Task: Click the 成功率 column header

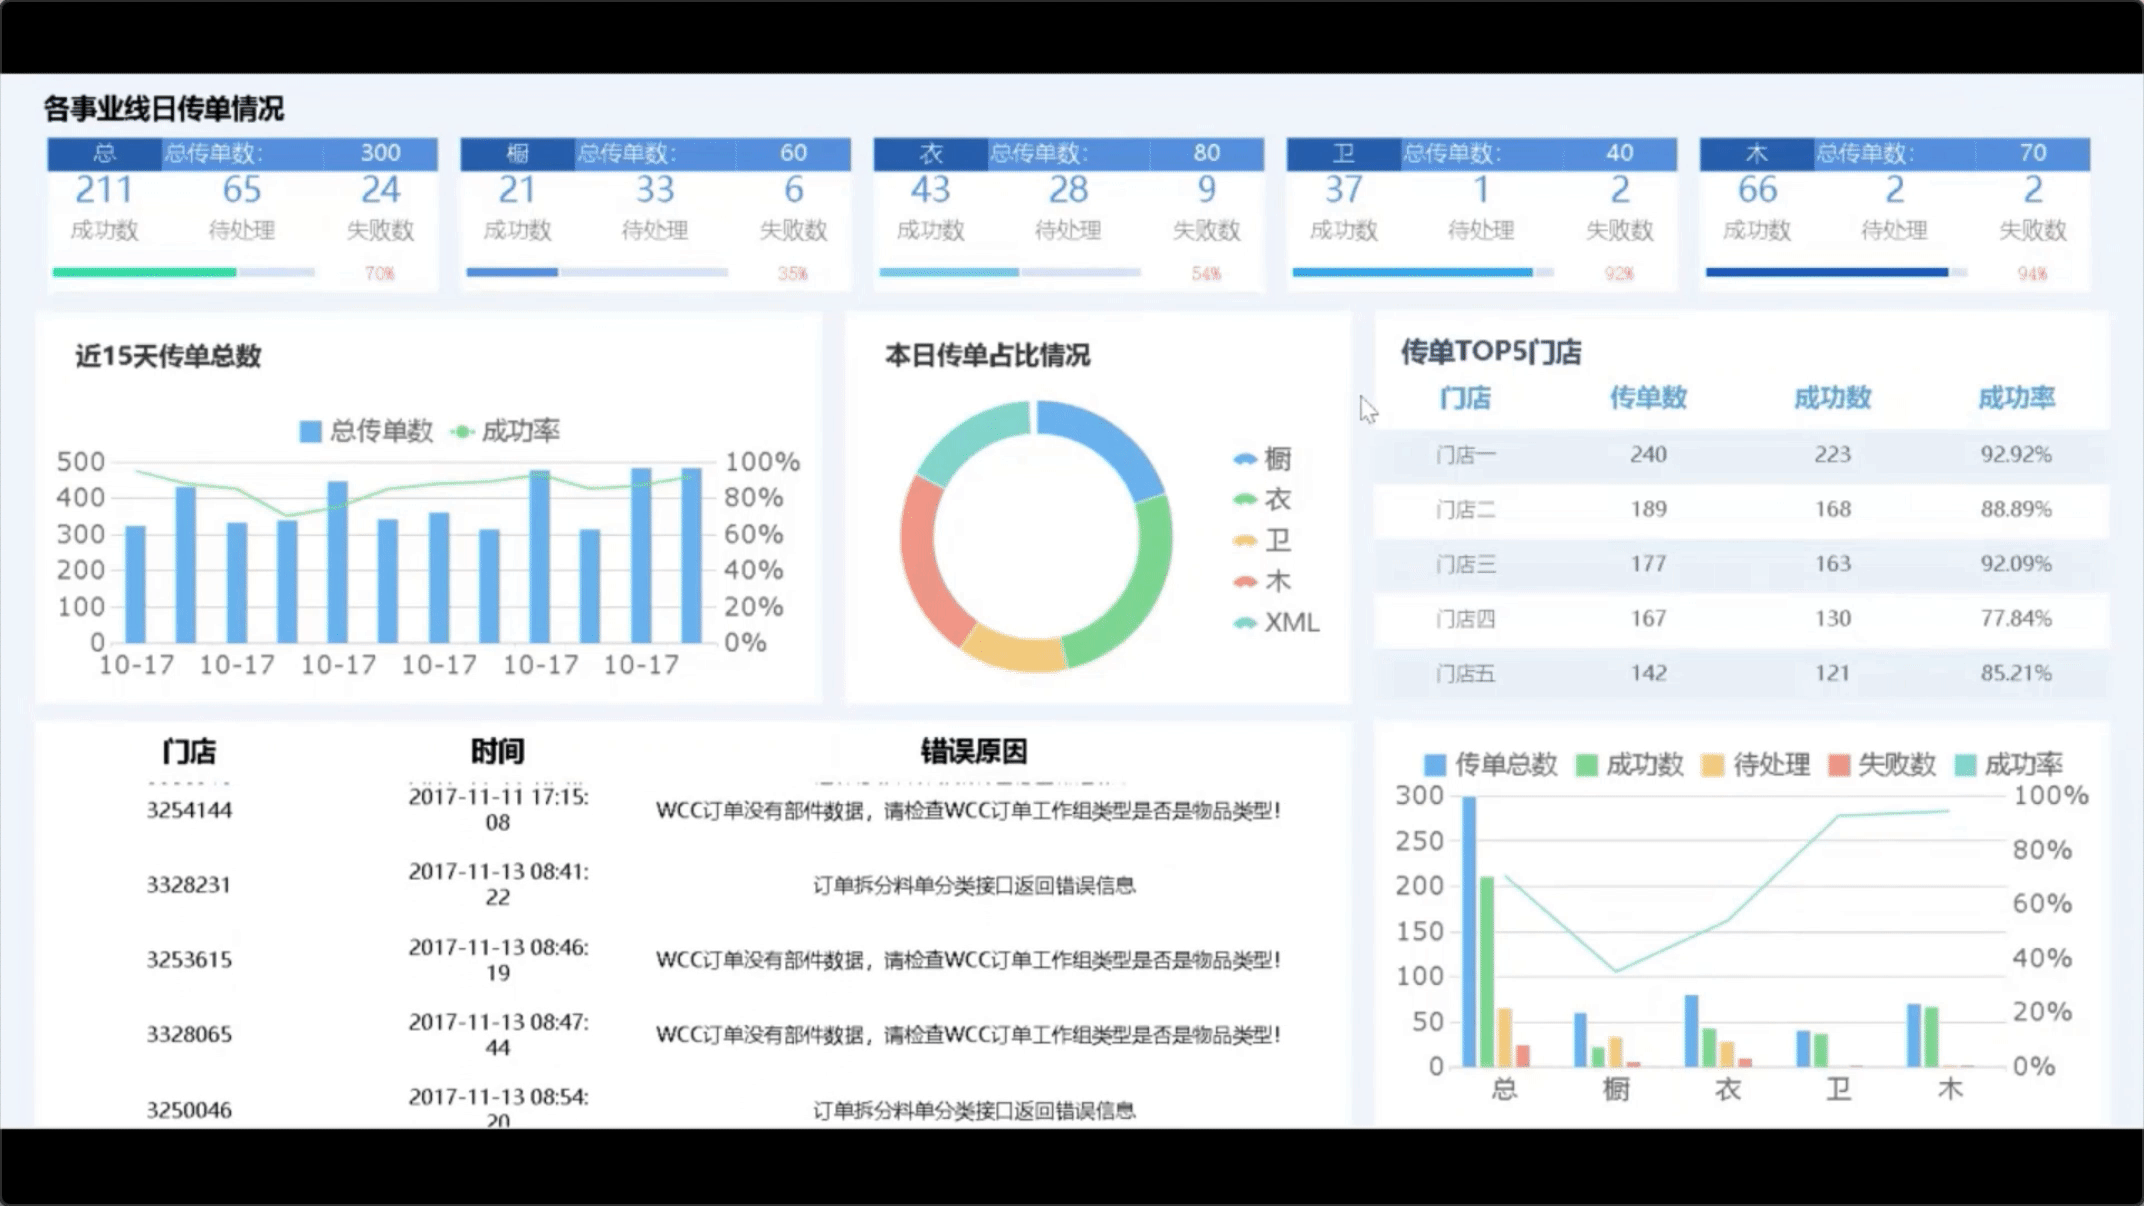Action: pyautogui.click(x=2015, y=398)
